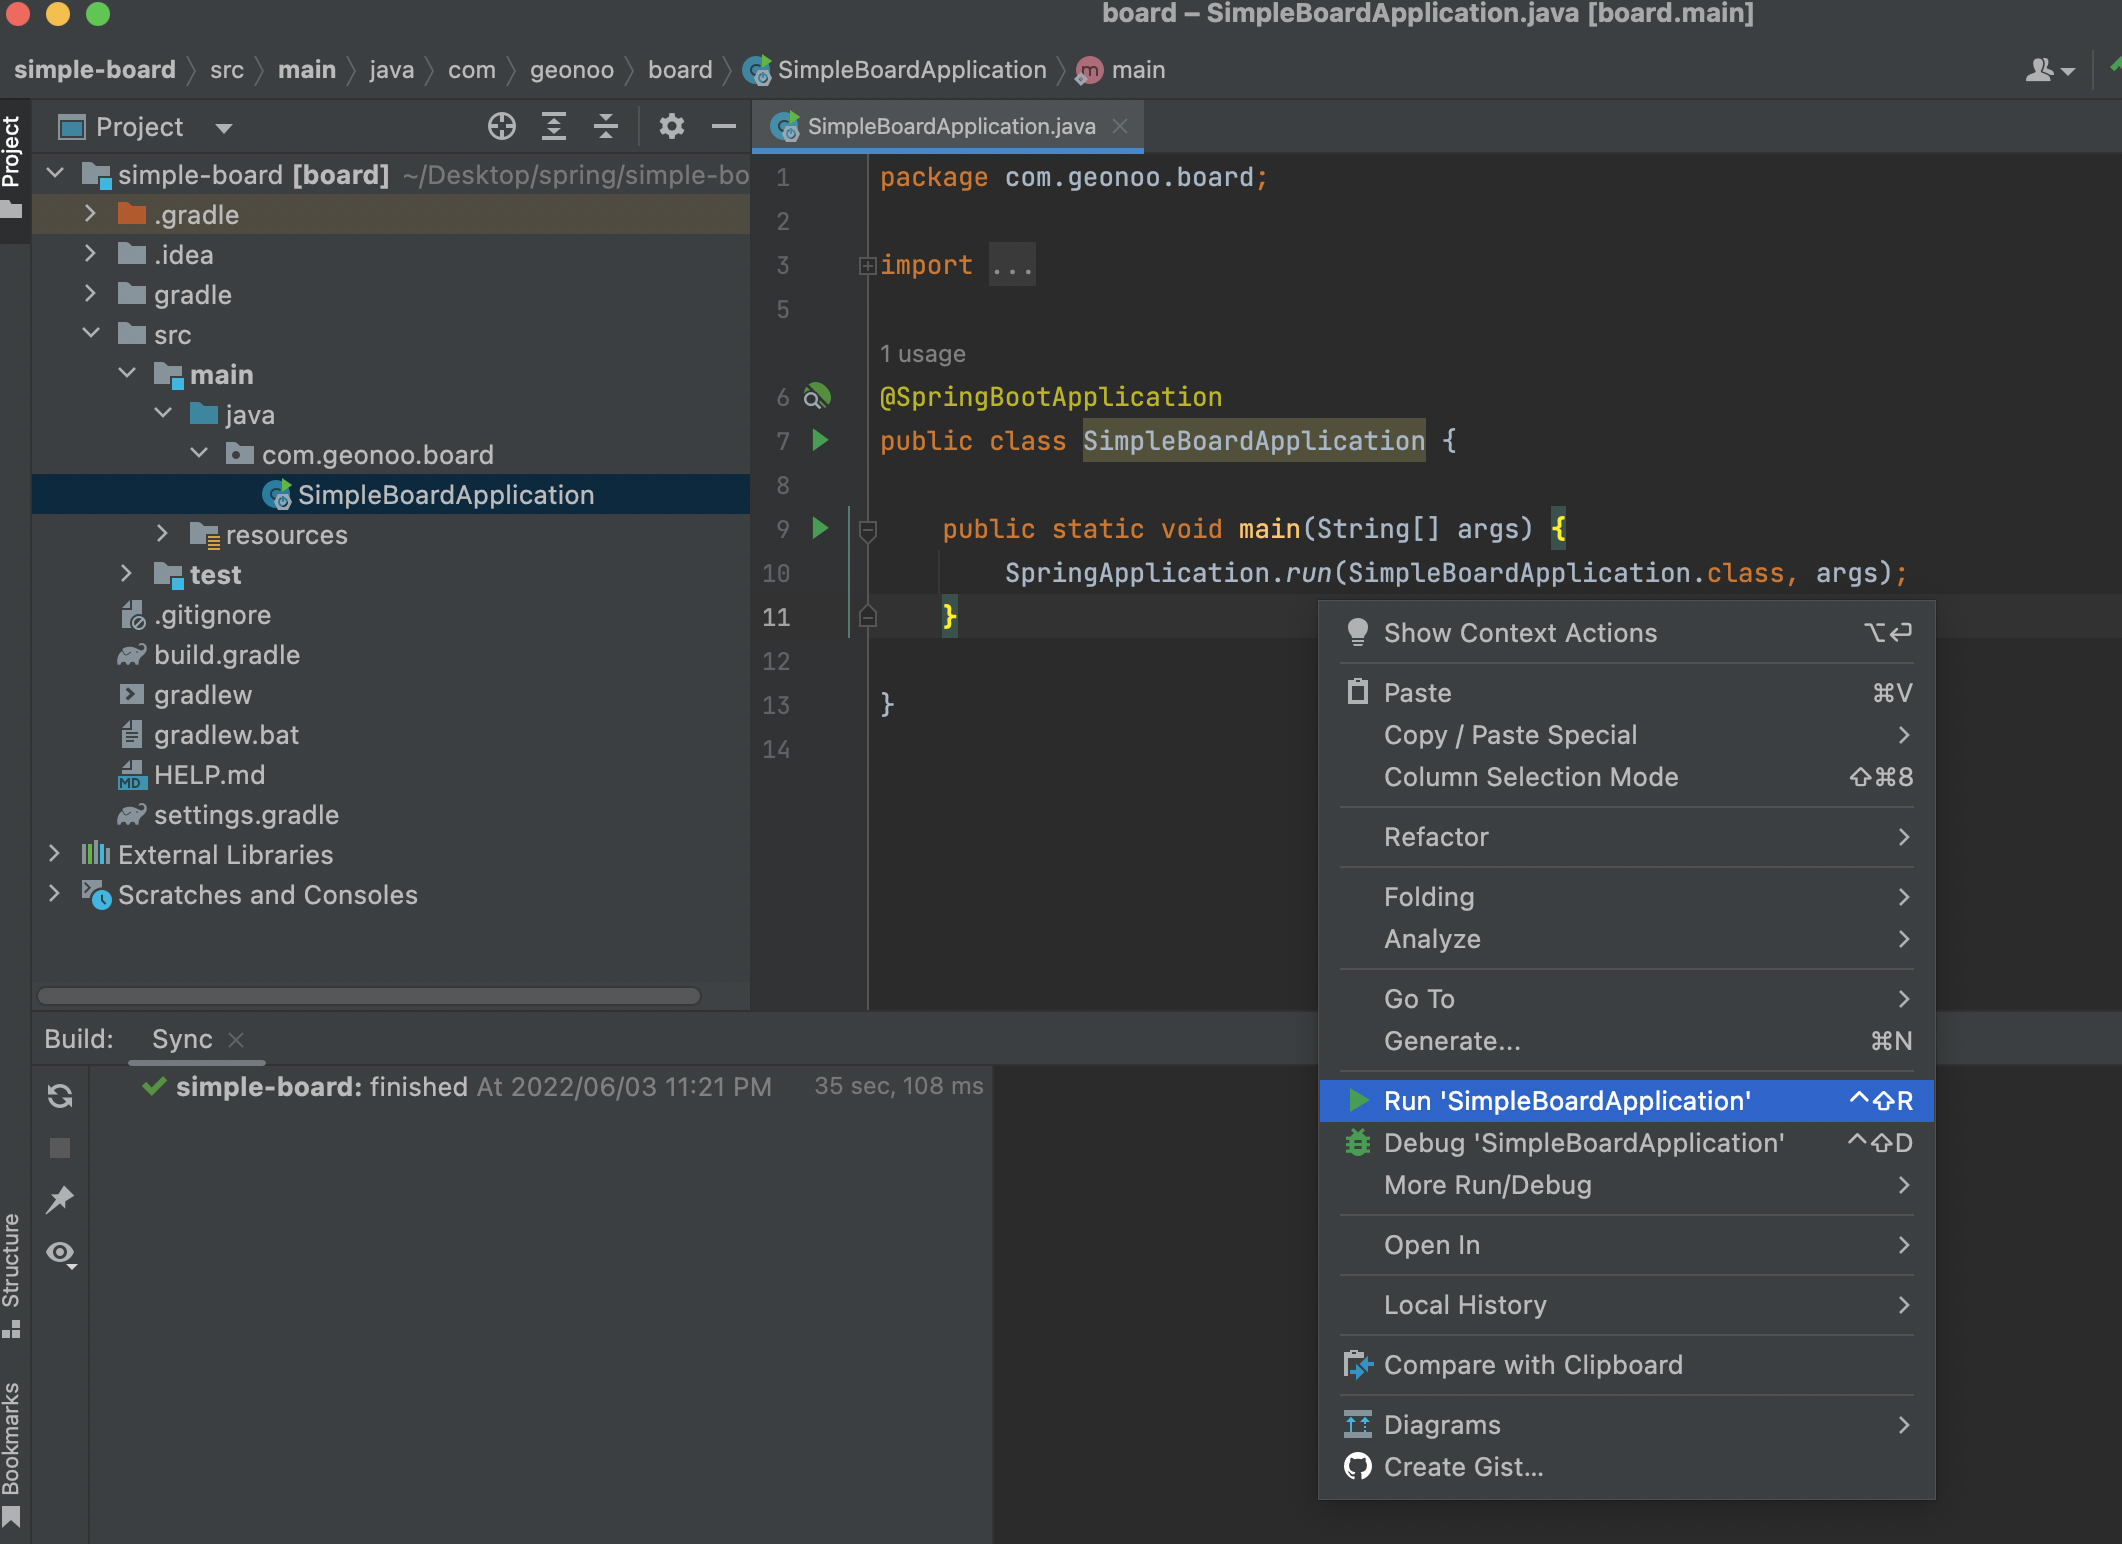Viewport: 2122px width, 1544px height.
Task: Open the Project view dropdown
Action: click(224, 128)
